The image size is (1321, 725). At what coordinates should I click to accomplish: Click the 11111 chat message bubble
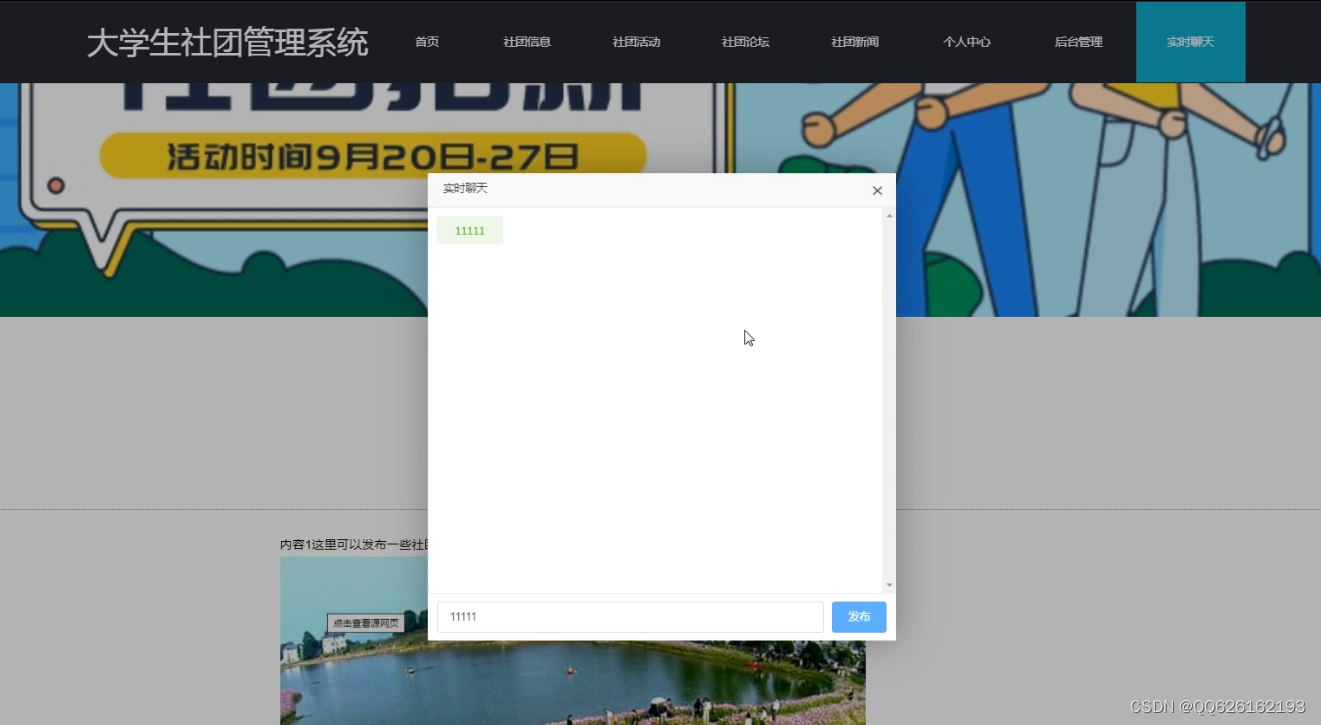[470, 230]
